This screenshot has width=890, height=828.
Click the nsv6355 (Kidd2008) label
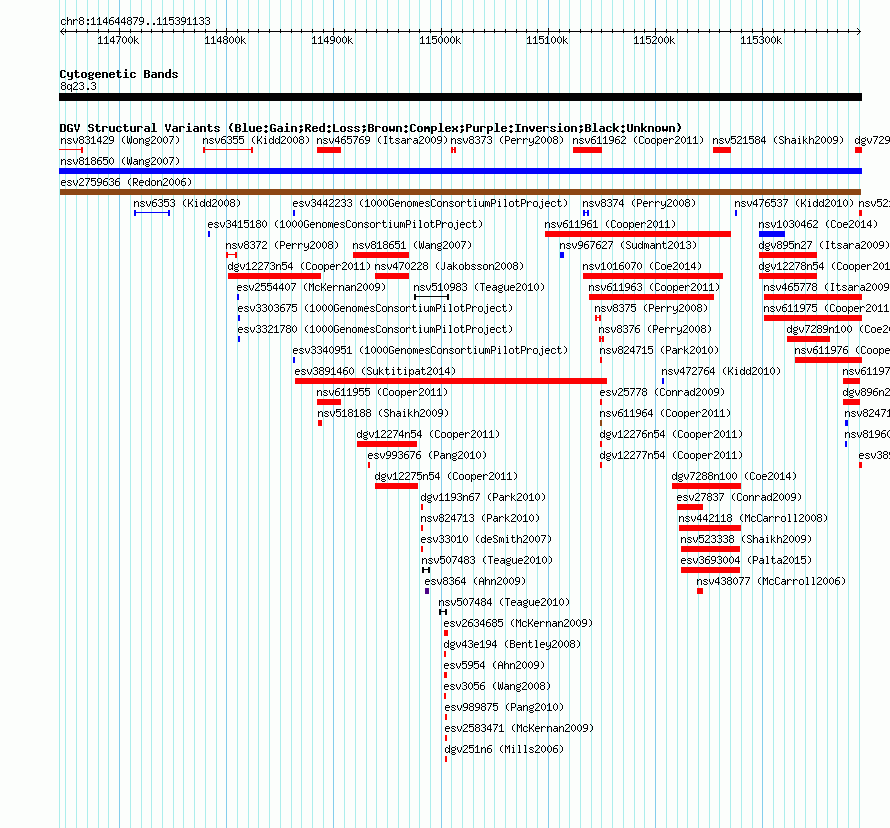[256, 140]
